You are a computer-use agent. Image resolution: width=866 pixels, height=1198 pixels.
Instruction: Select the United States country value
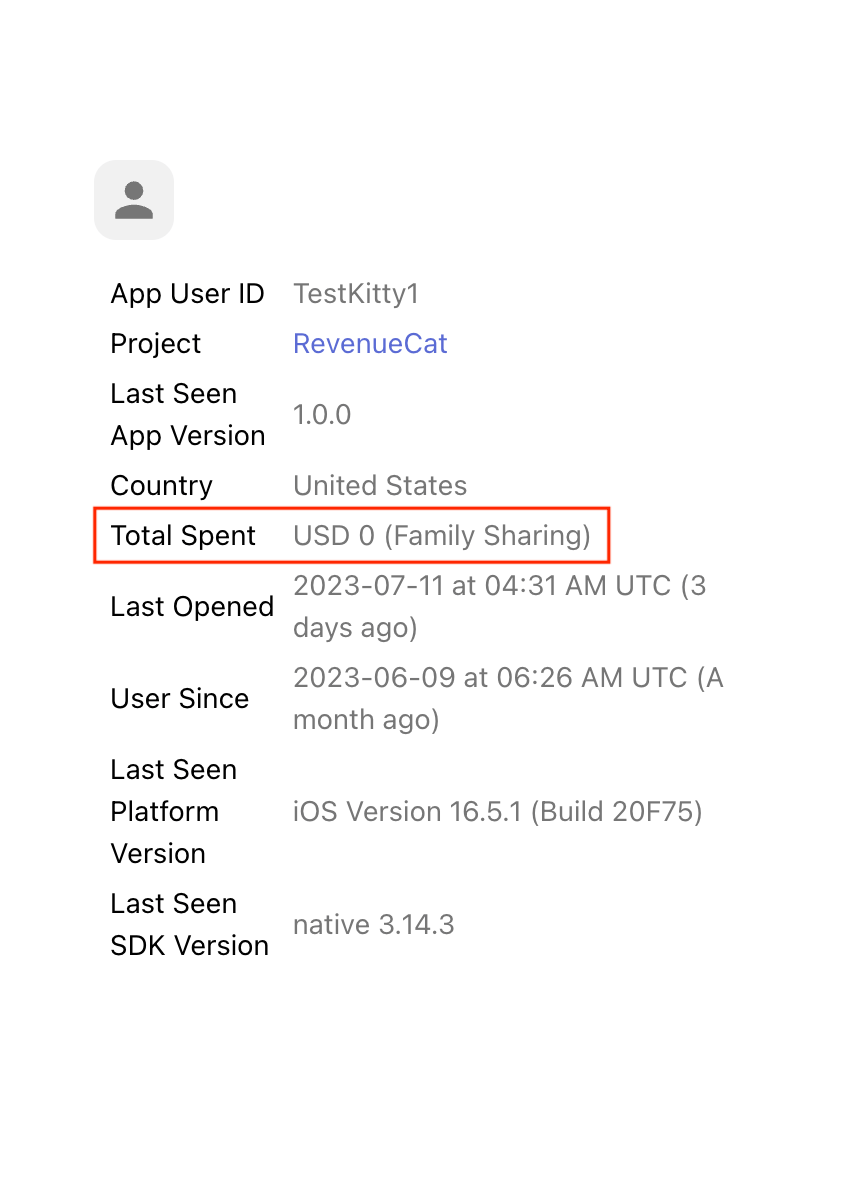tap(380, 486)
